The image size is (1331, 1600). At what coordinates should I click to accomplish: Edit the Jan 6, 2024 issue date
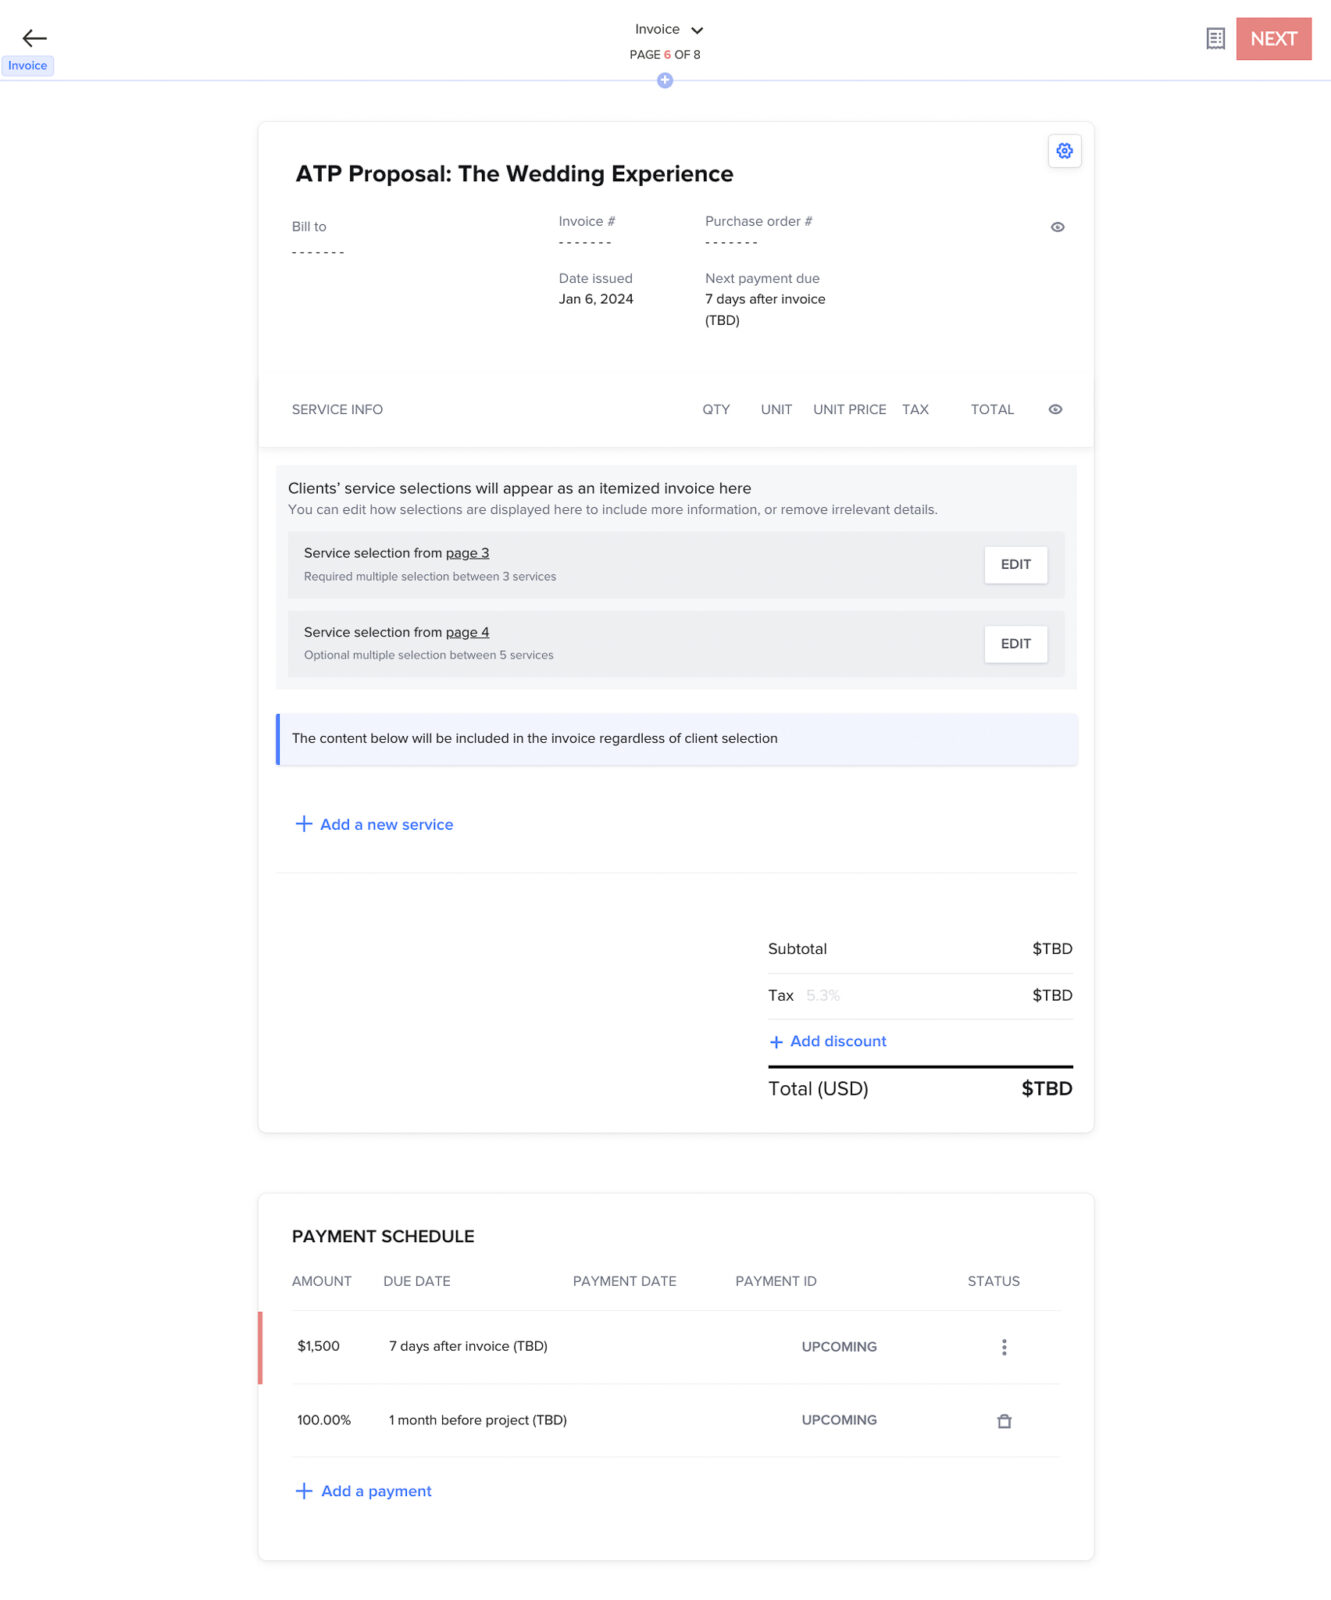[x=596, y=299]
